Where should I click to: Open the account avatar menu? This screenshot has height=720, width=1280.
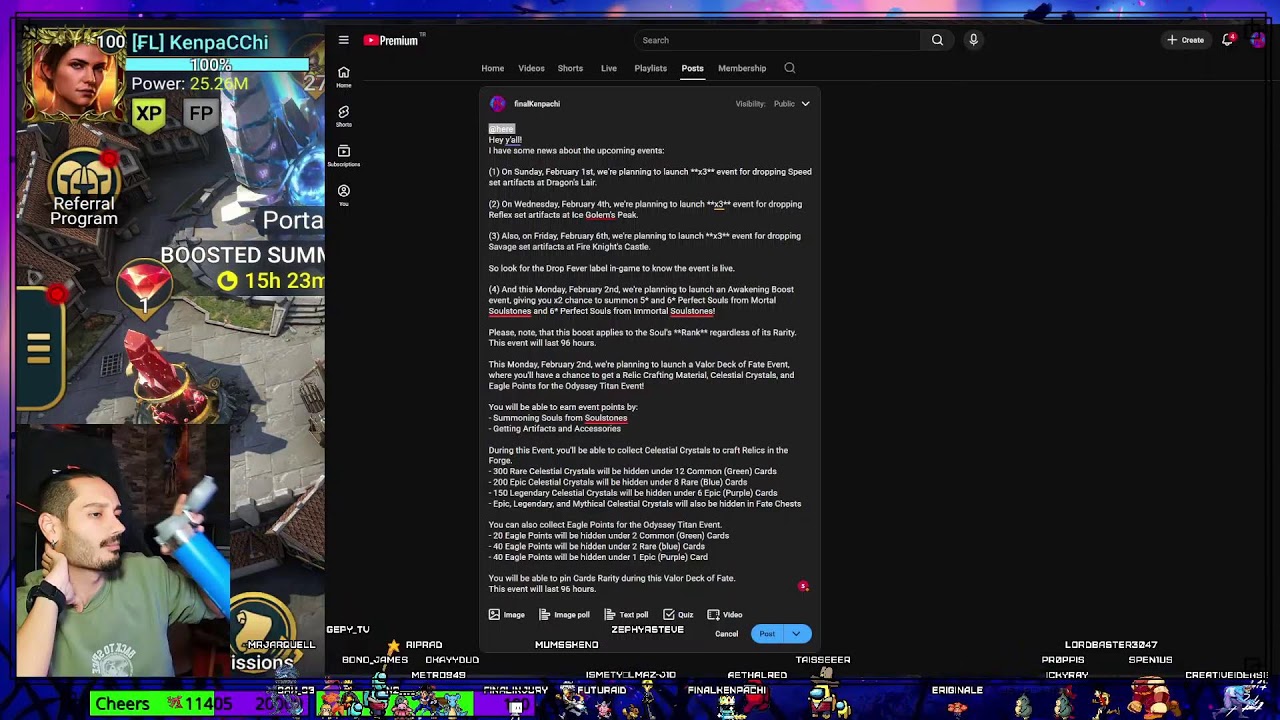1258,40
